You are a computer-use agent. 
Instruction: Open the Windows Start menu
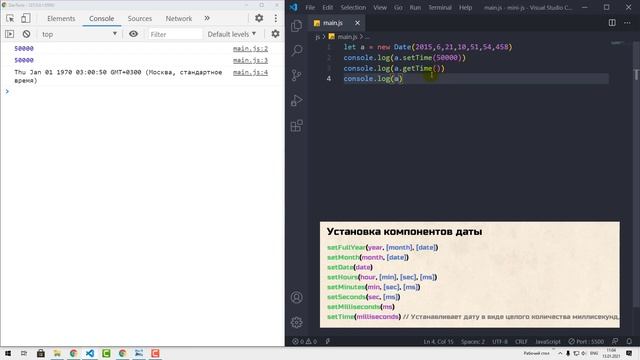[8, 353]
